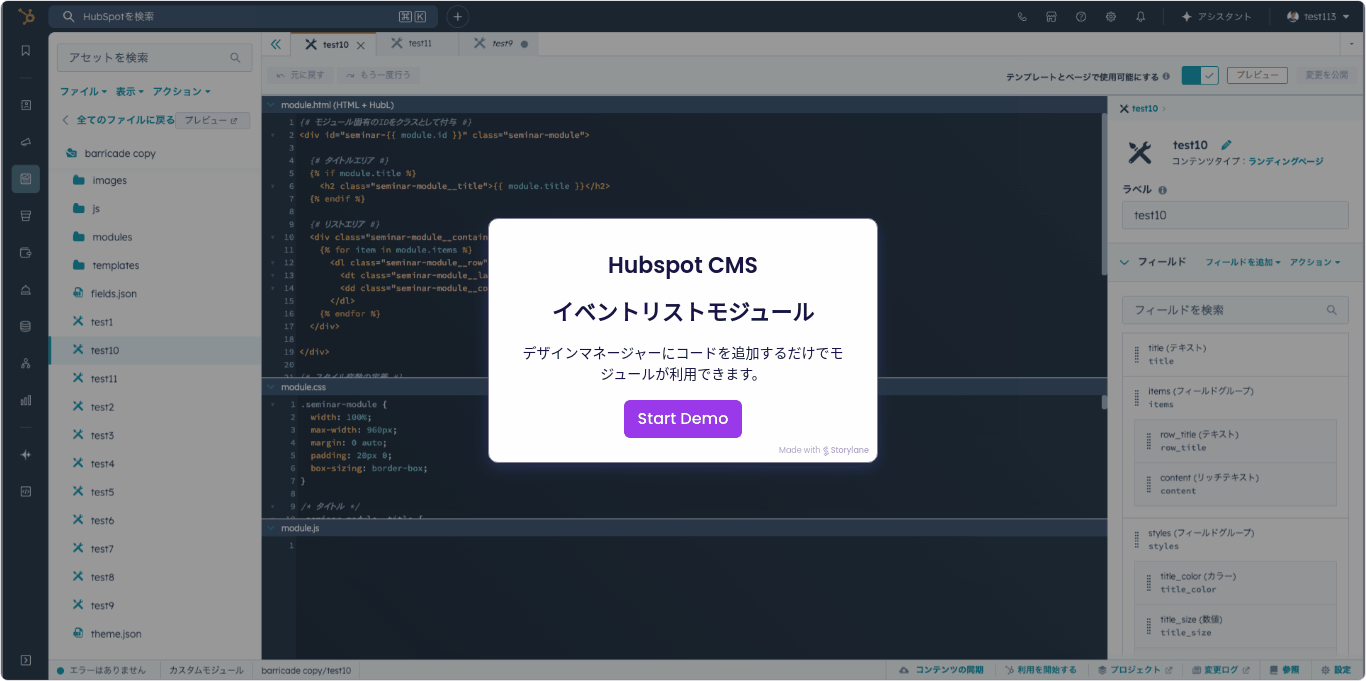The height and width of the screenshot is (681, 1366).
Task: Collapse the module.html editor section
Action: pyautogui.click(x=270, y=104)
